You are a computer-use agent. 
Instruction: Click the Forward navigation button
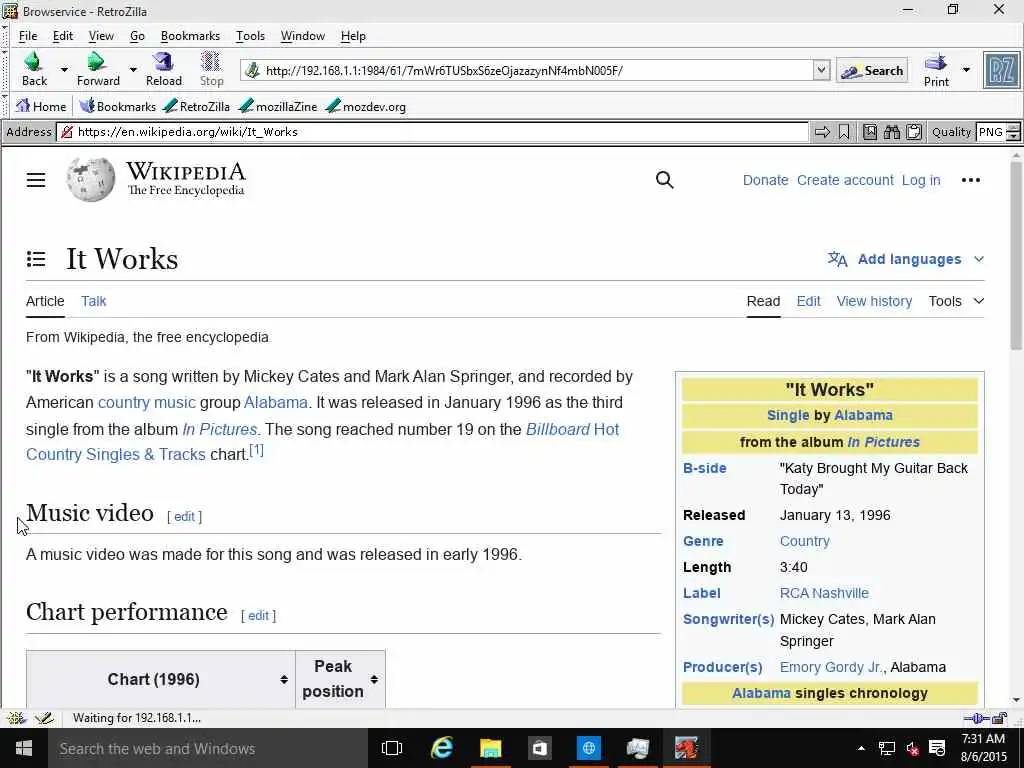pos(98,69)
